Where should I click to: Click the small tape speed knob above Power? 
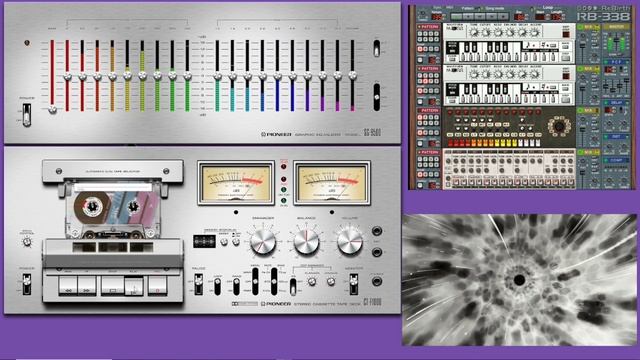(27, 242)
